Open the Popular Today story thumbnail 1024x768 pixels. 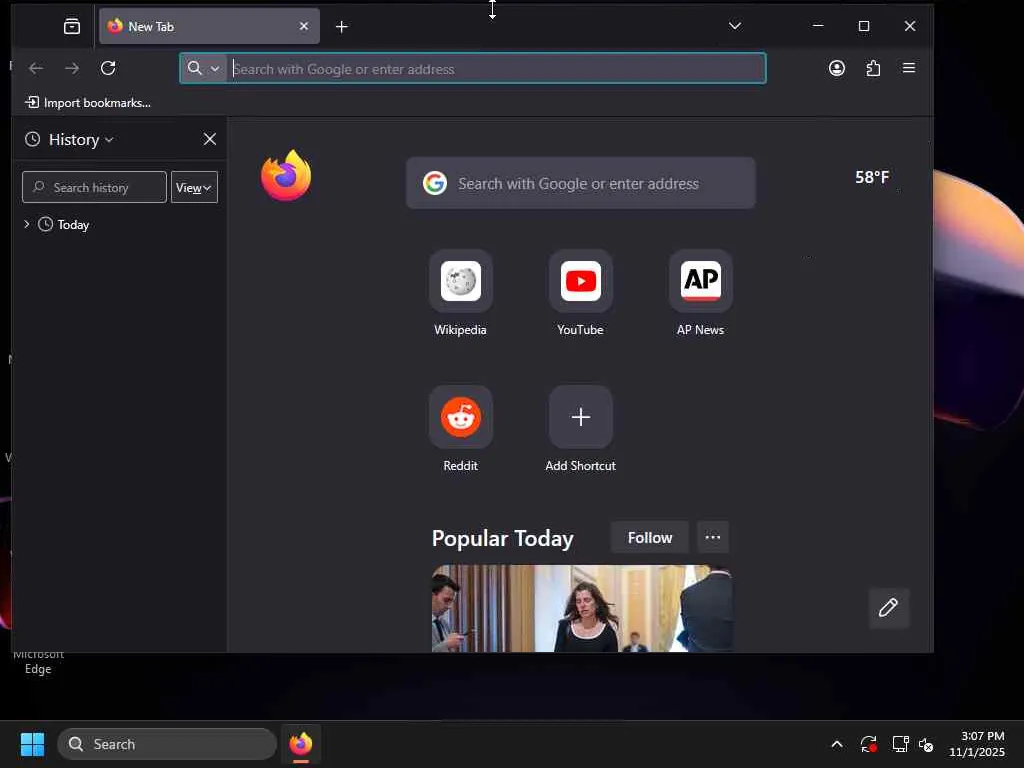pyautogui.click(x=582, y=609)
